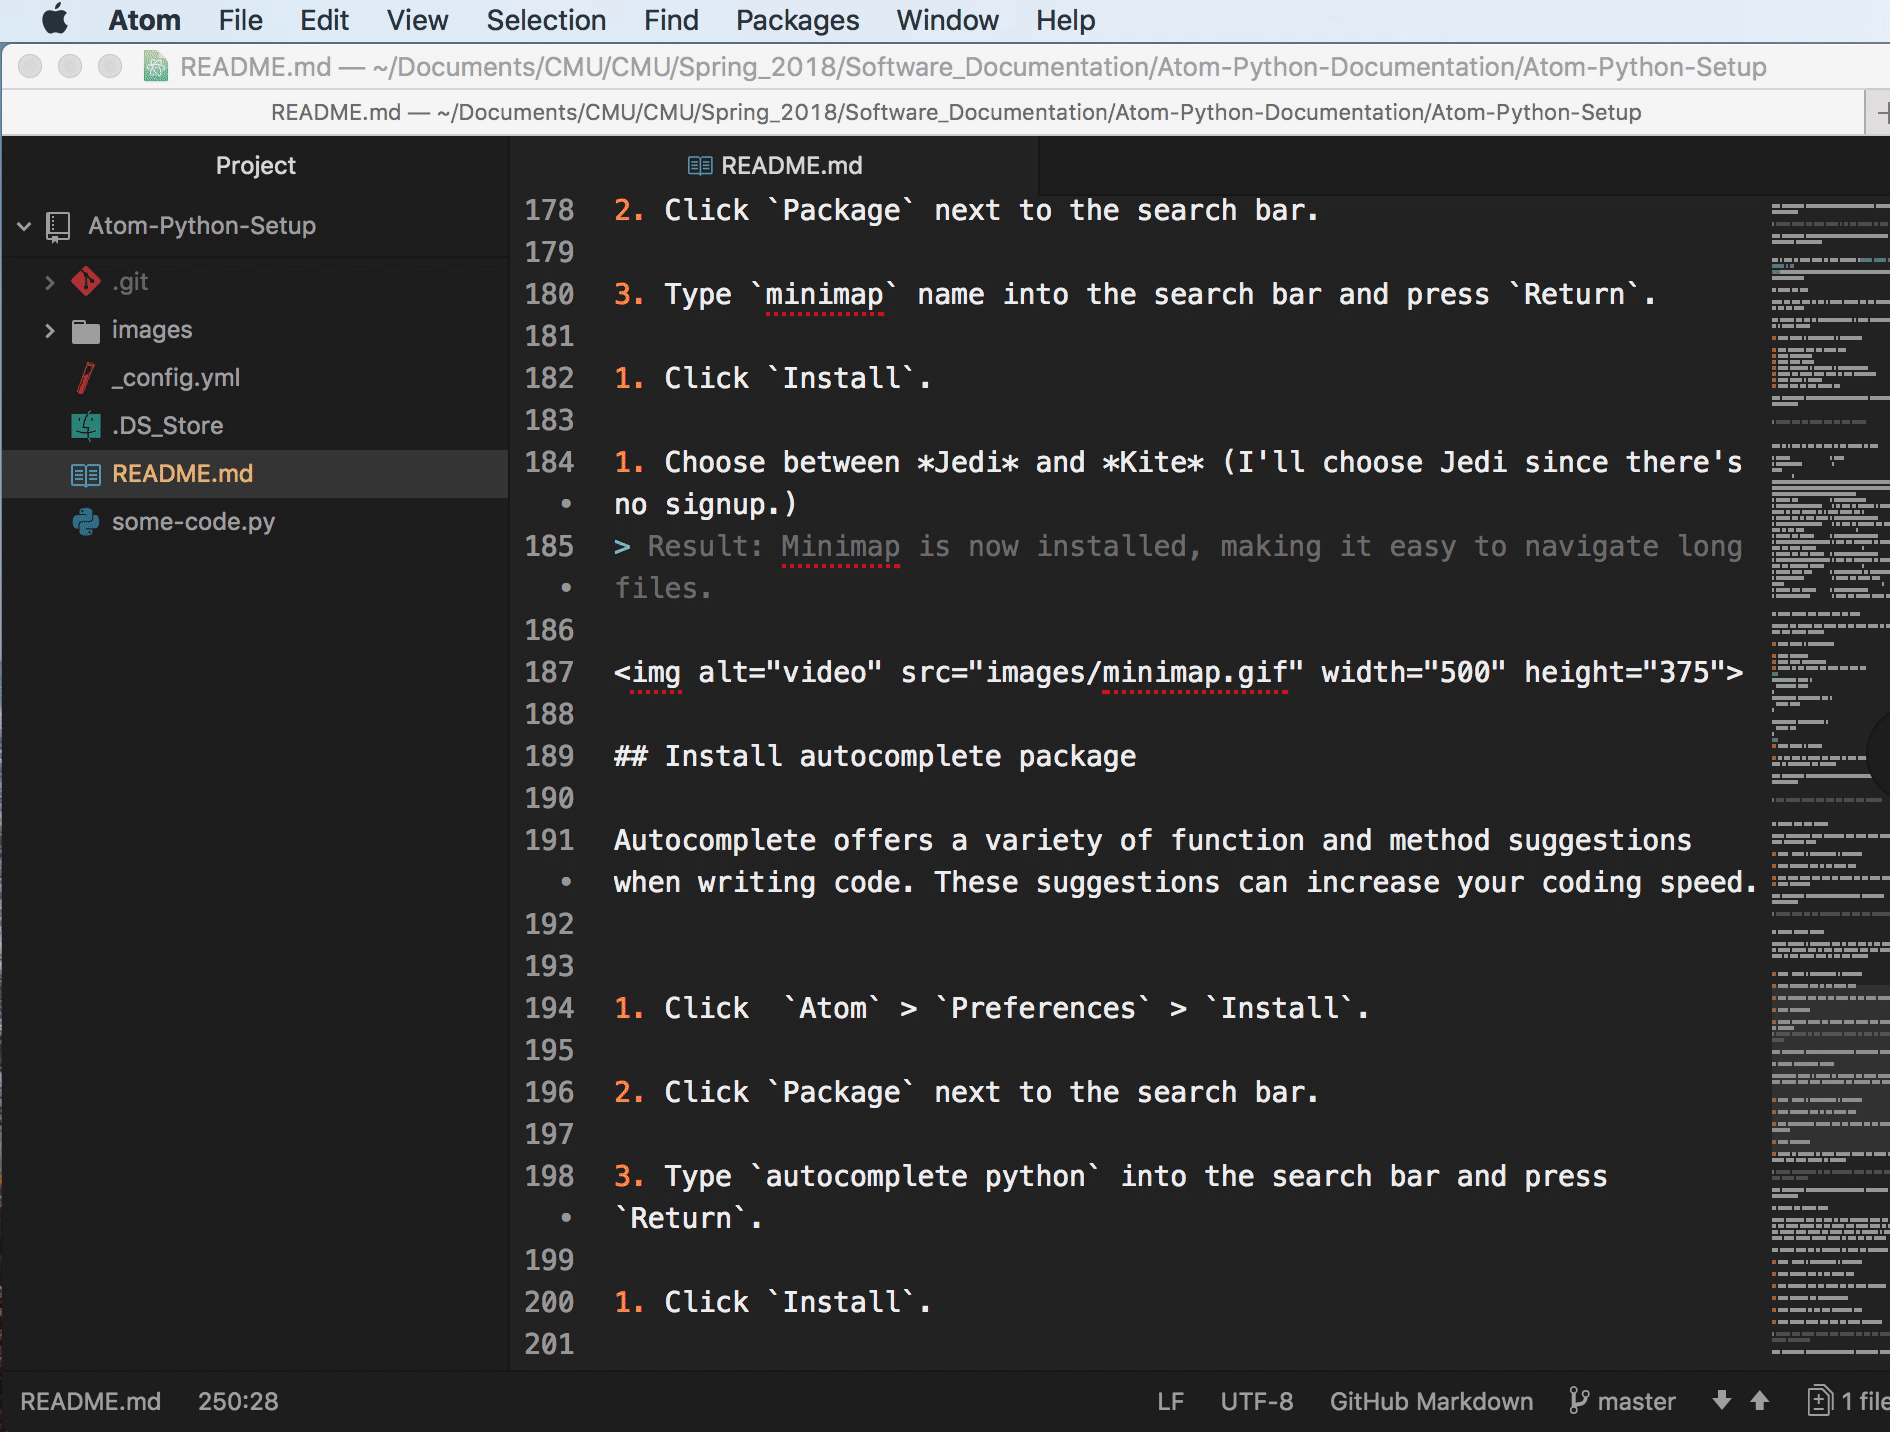The image size is (1890, 1432).
Task: Open the Find menu
Action: (x=671, y=20)
